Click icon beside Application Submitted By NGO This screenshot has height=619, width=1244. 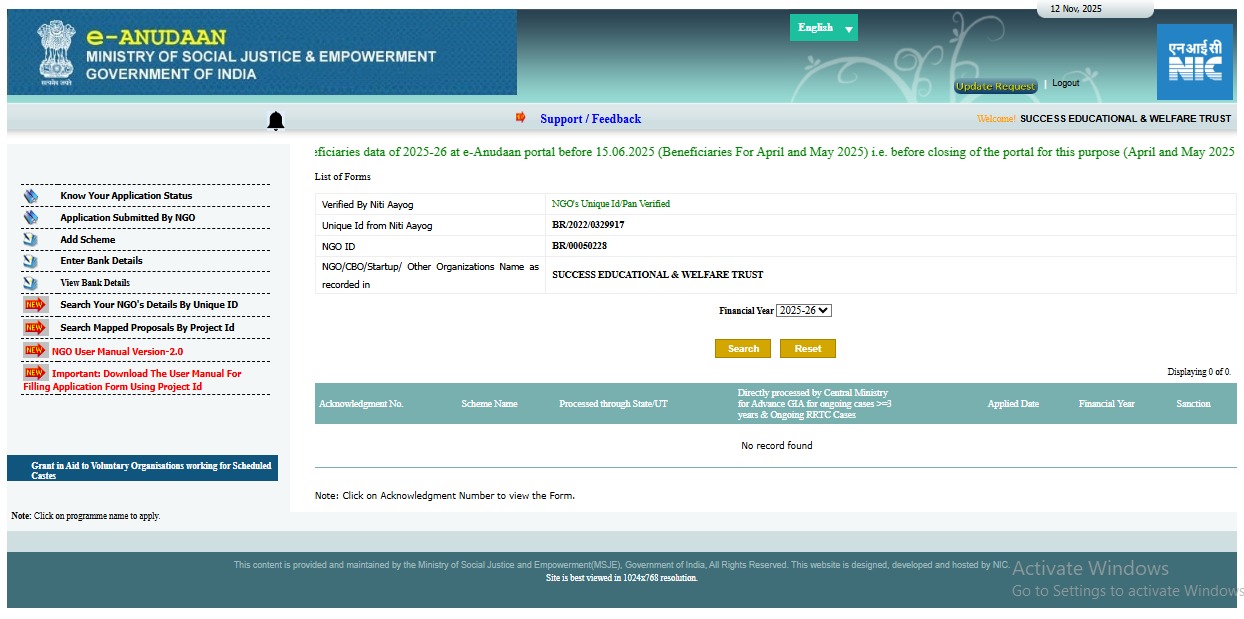pos(31,218)
